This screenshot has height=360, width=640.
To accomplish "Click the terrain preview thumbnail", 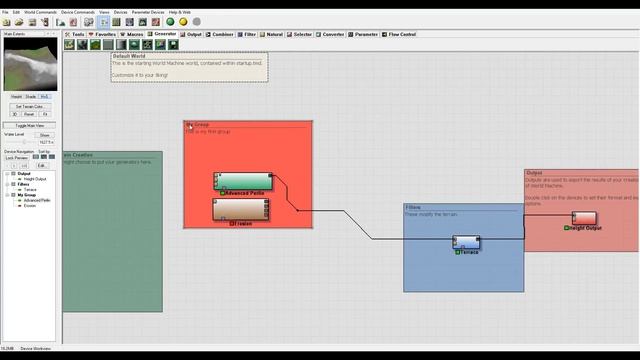I will pos(30,64).
